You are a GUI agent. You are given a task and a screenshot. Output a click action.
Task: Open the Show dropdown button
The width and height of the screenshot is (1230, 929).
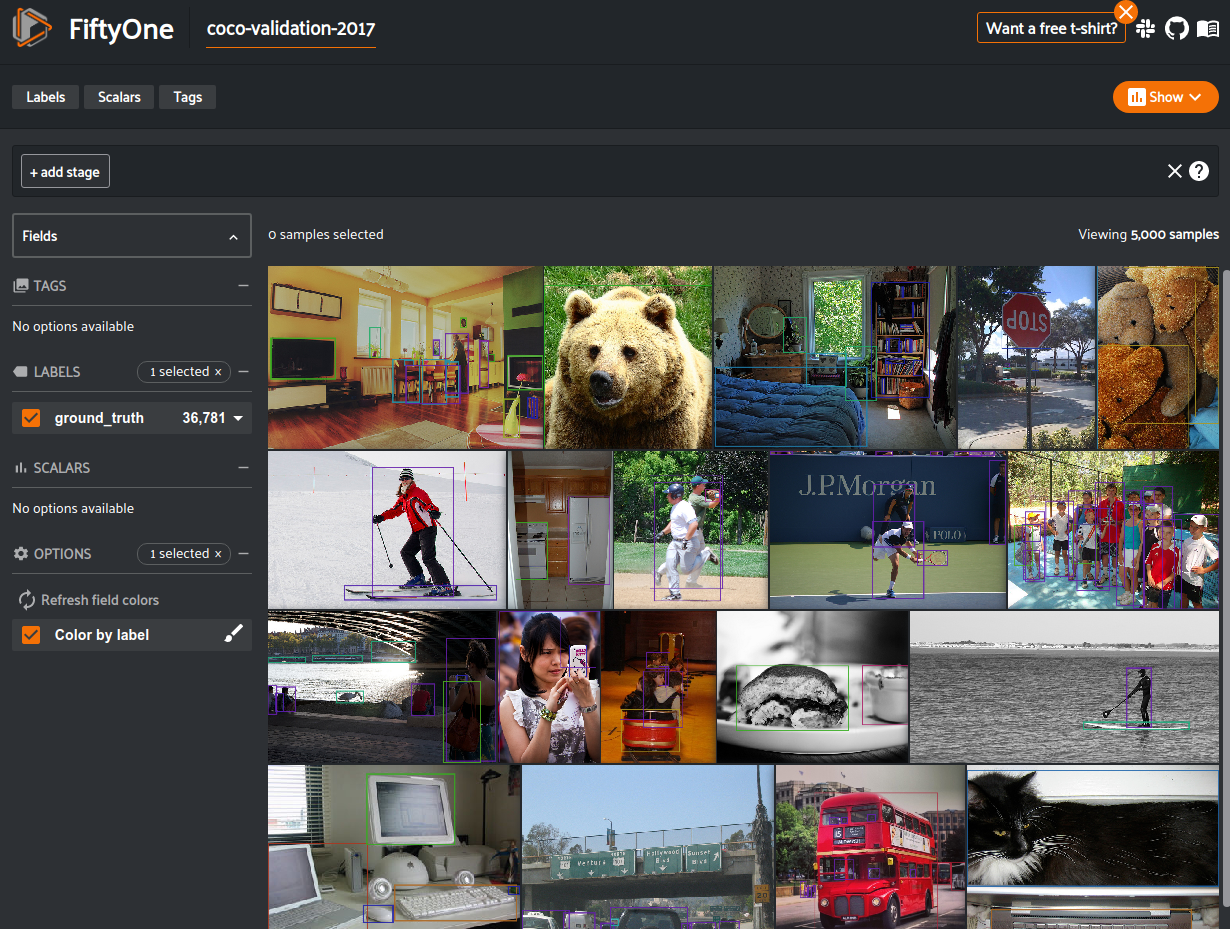pyautogui.click(x=1165, y=97)
